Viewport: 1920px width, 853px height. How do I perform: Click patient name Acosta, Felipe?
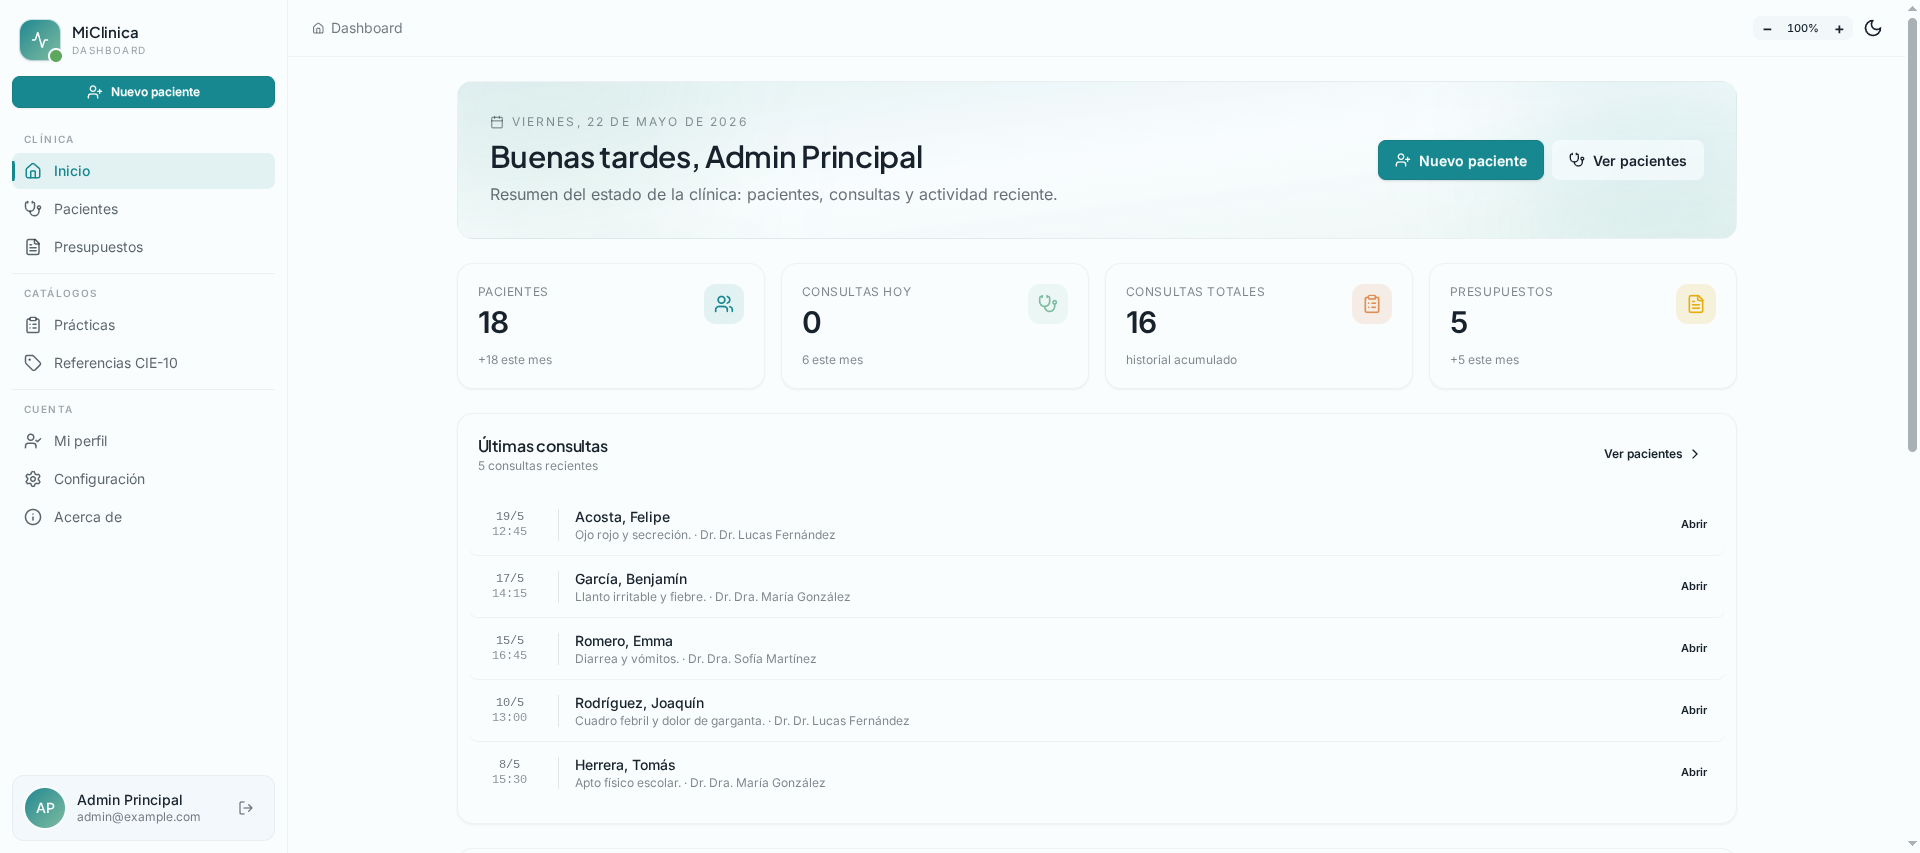pos(622,517)
